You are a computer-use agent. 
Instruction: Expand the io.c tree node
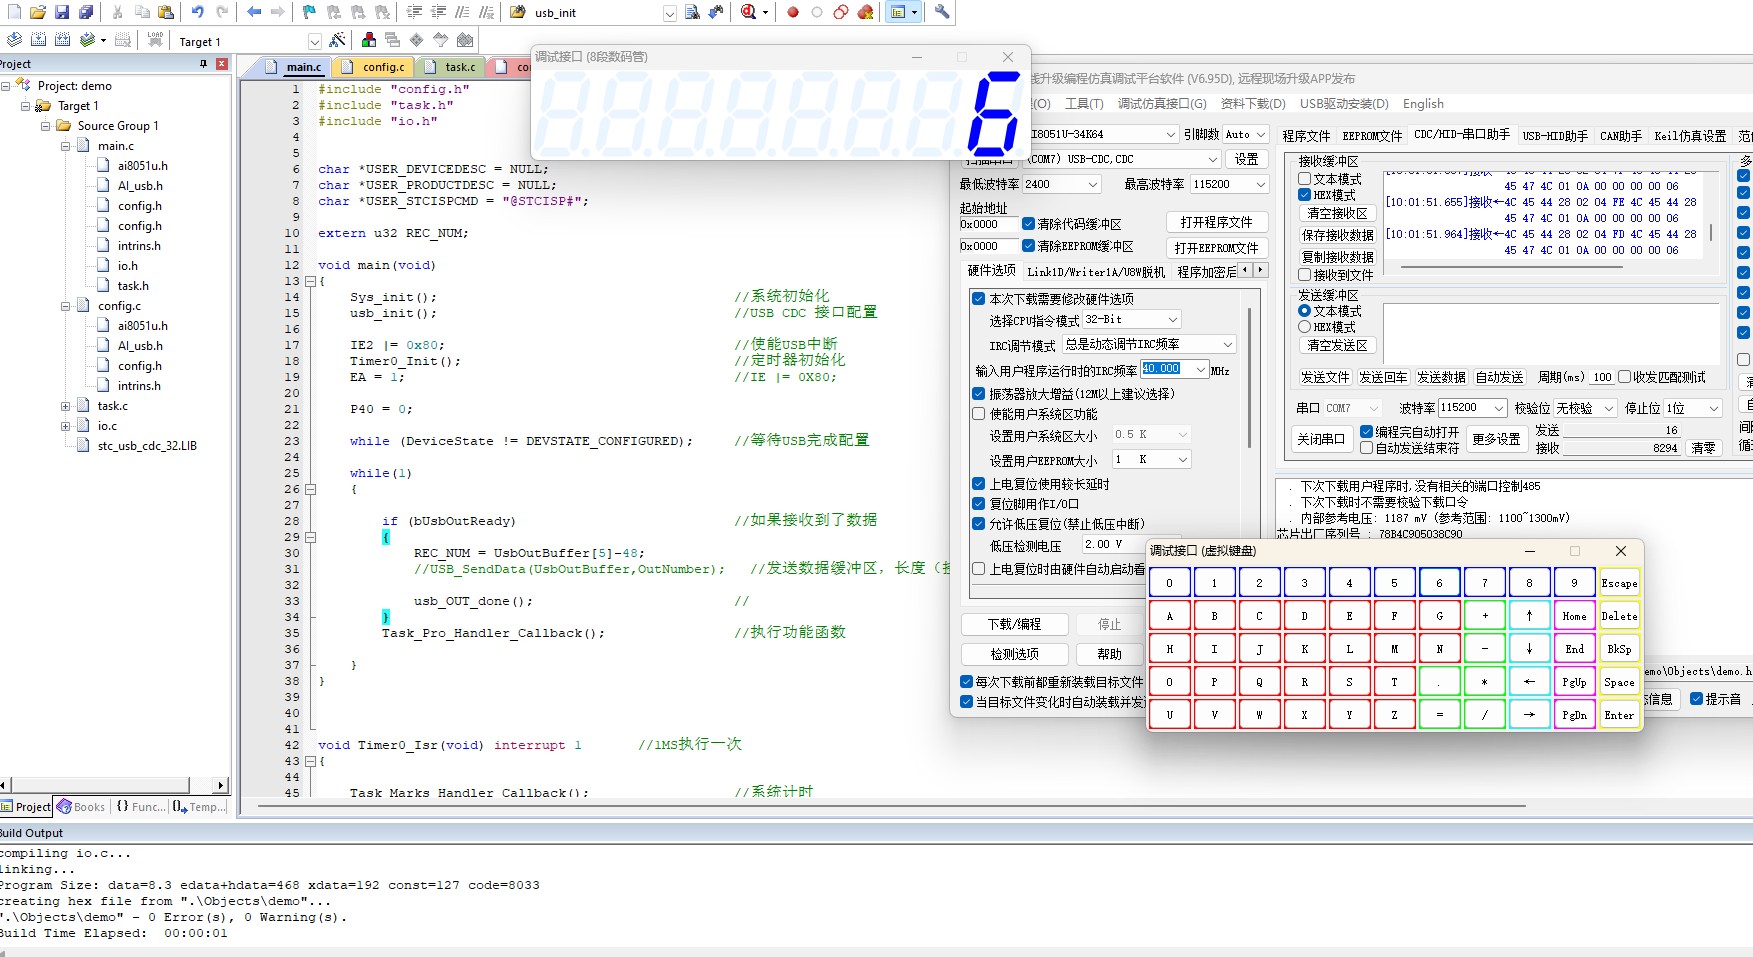tap(65, 426)
